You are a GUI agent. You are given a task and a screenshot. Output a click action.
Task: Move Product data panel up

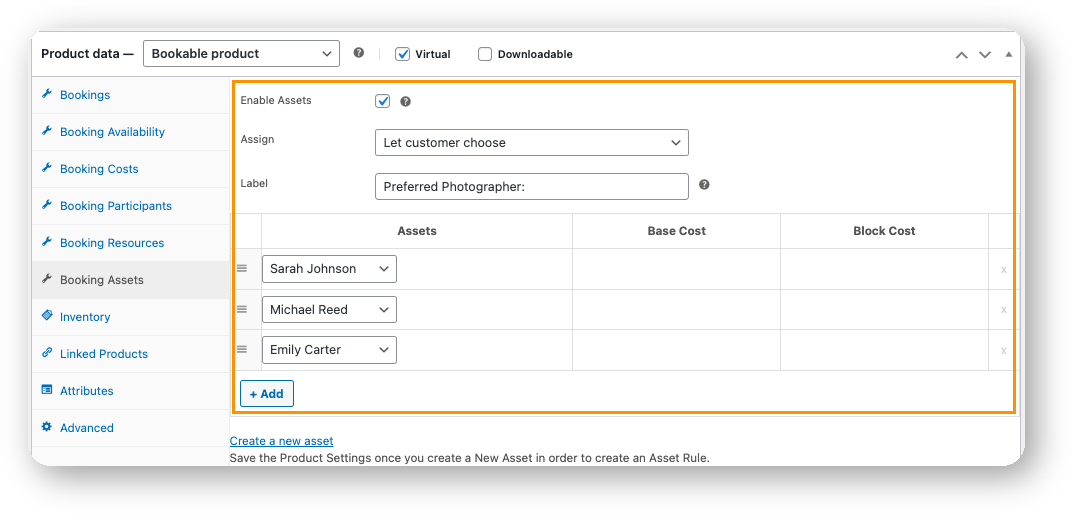click(961, 54)
